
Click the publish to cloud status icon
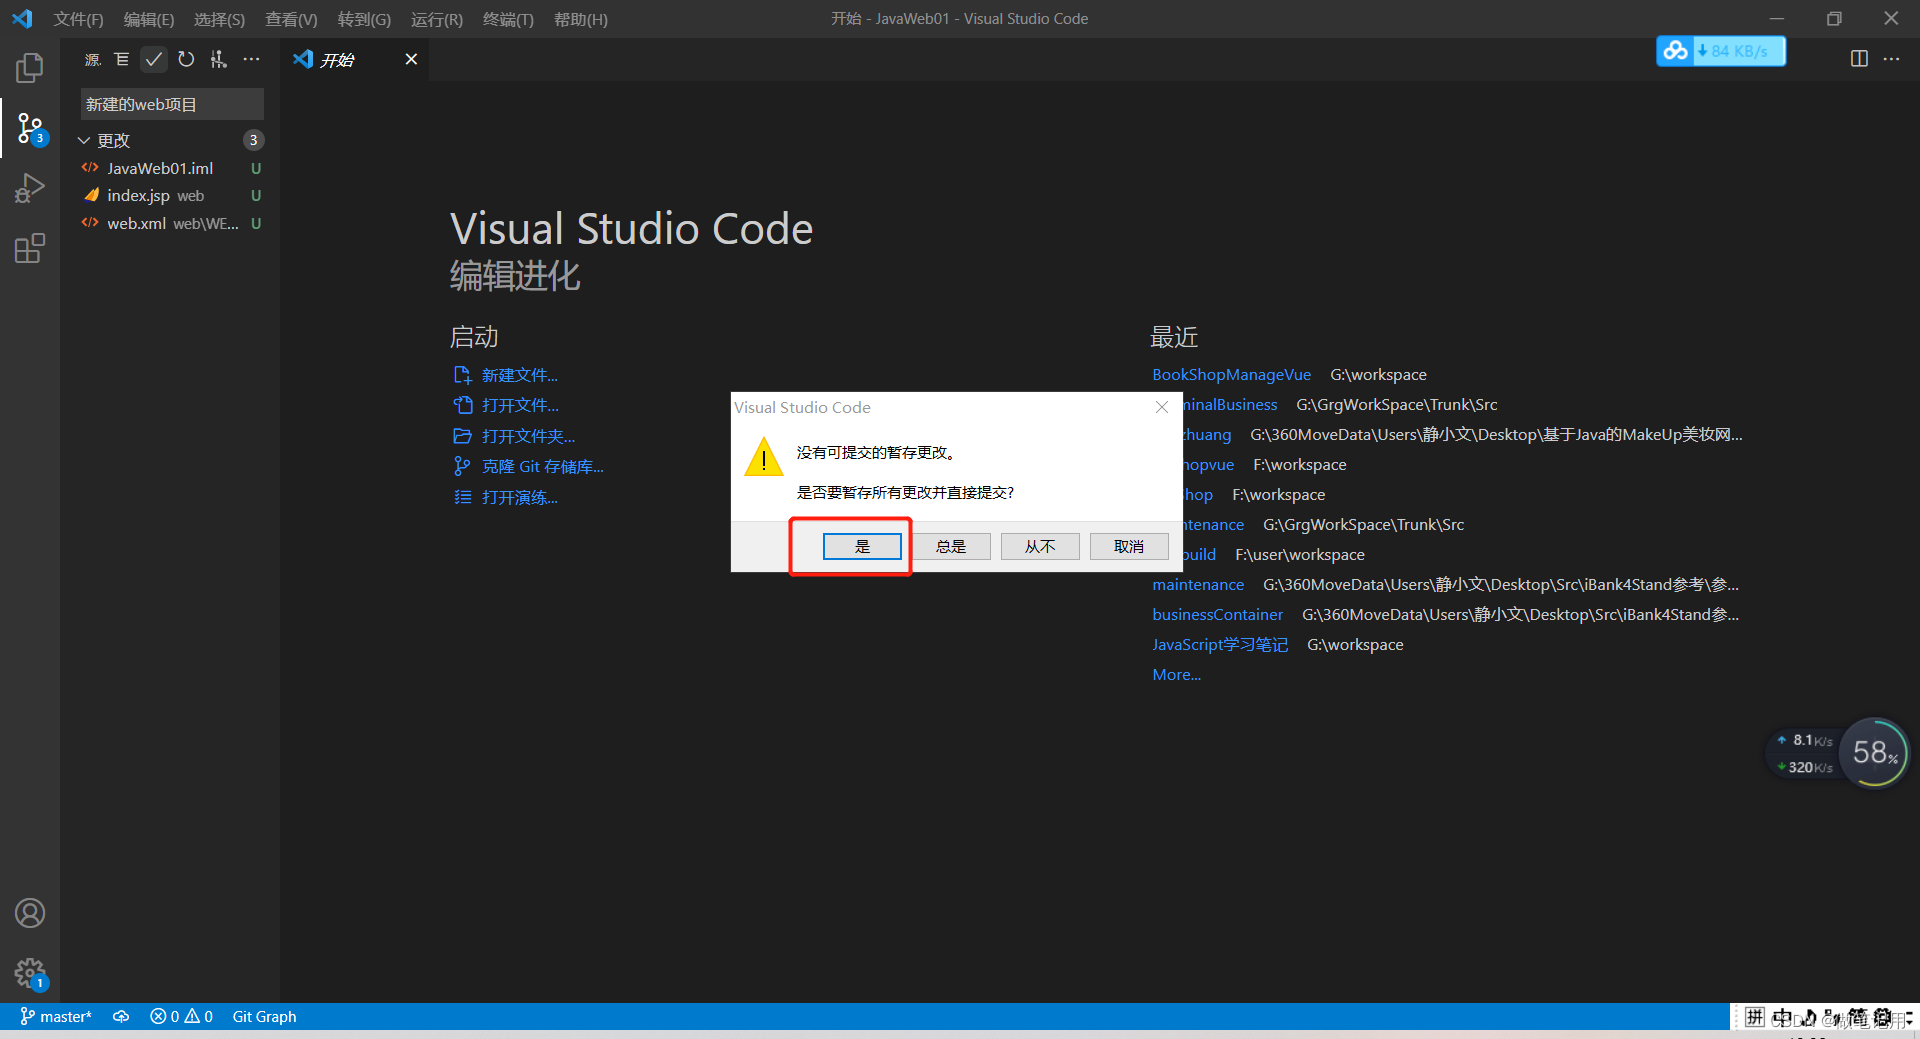coord(121,1016)
